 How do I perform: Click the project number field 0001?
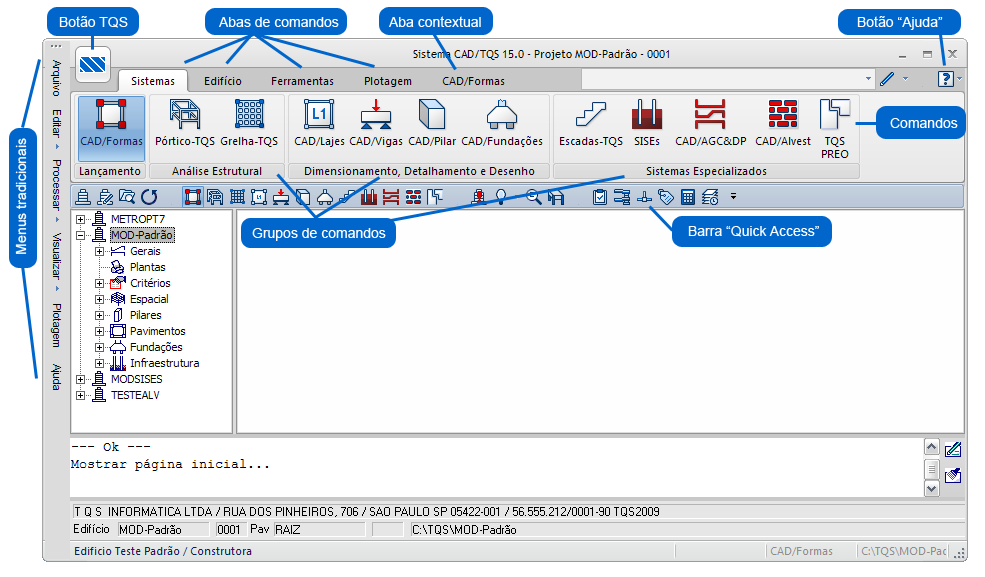(x=229, y=530)
